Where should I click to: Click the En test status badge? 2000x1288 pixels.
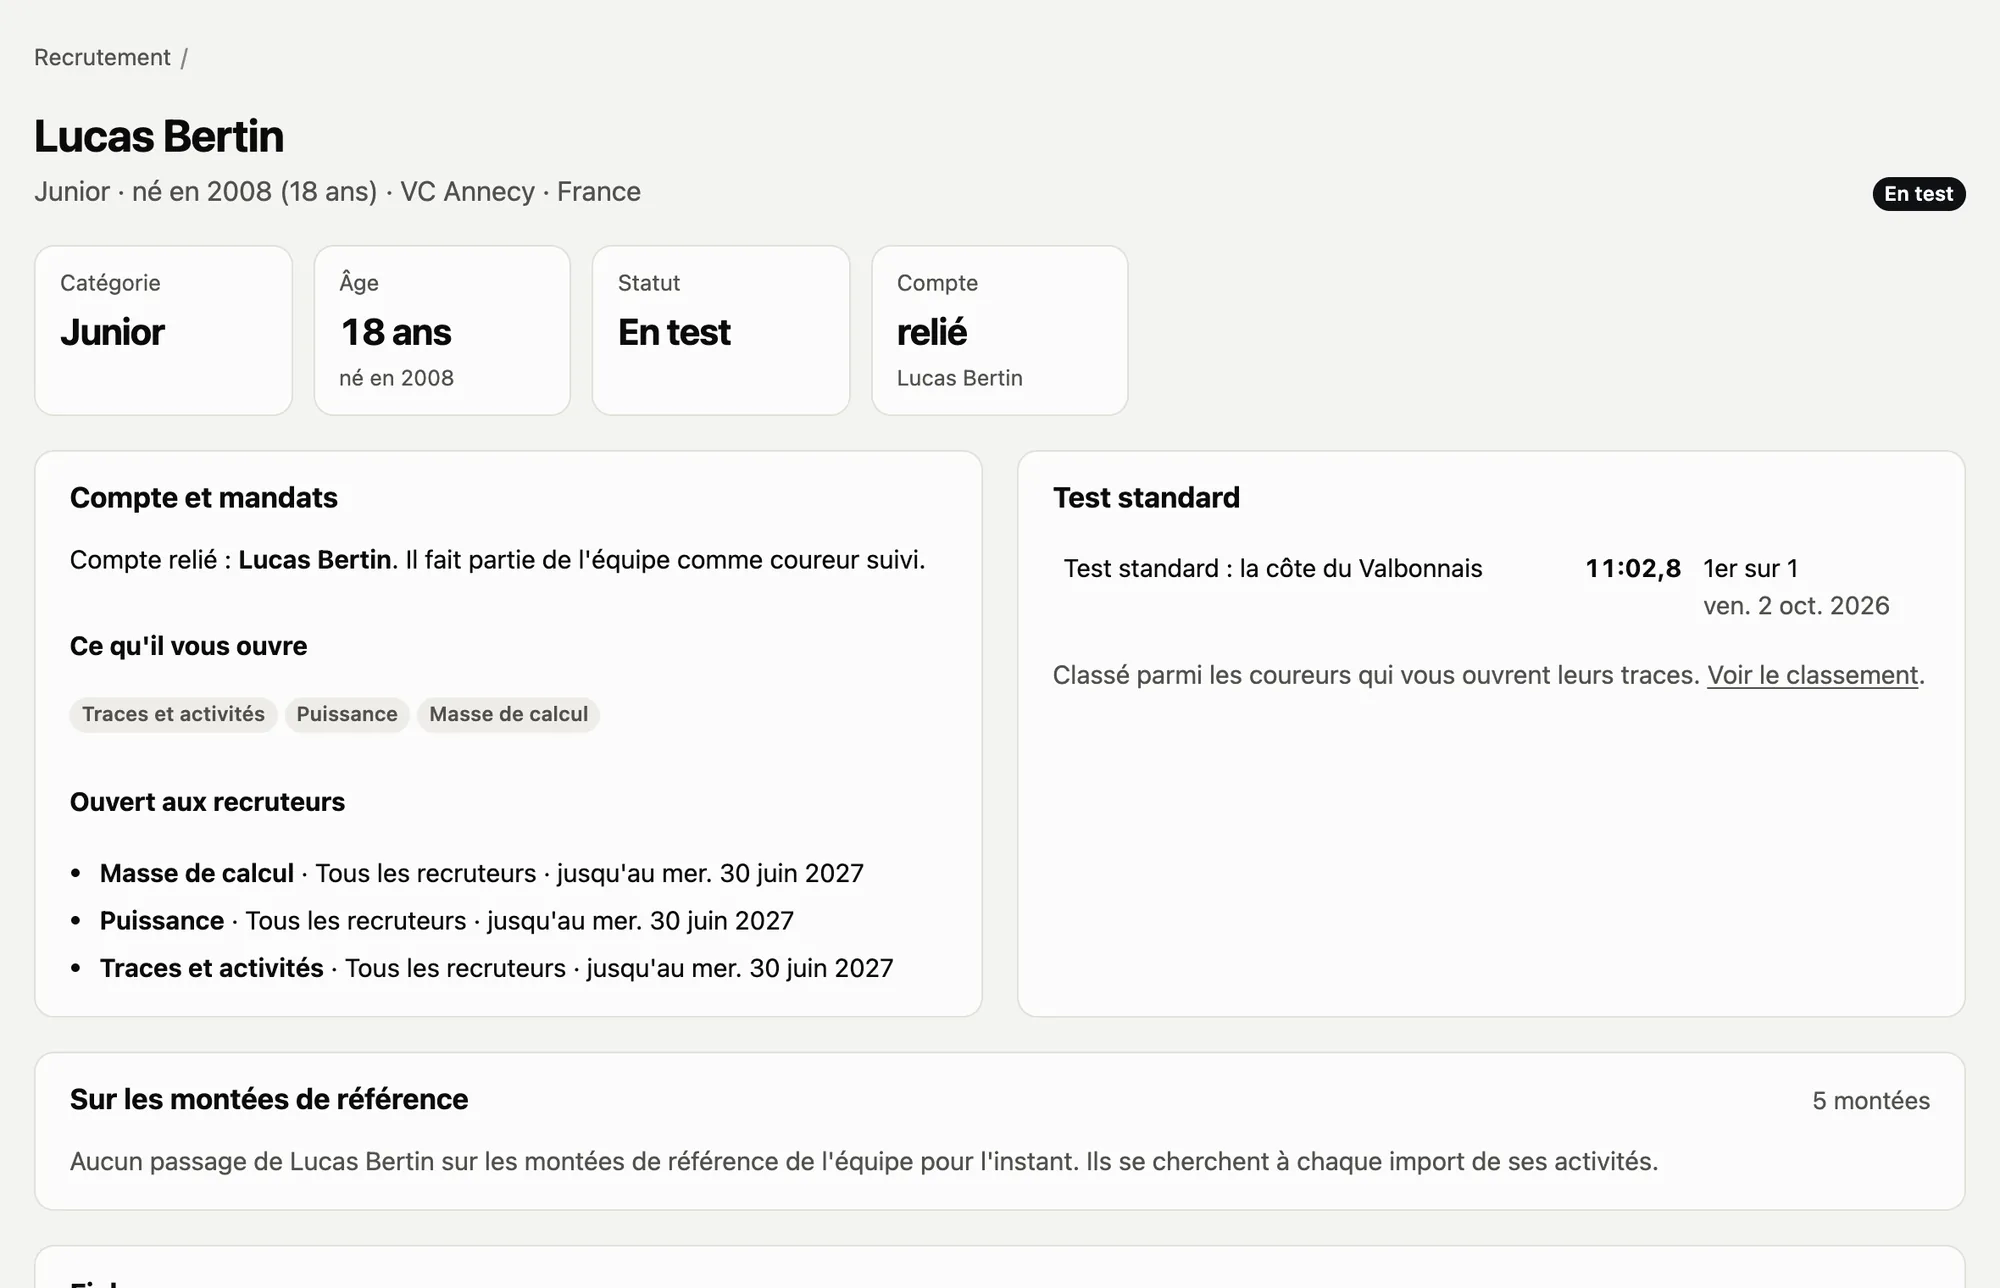click(1918, 194)
